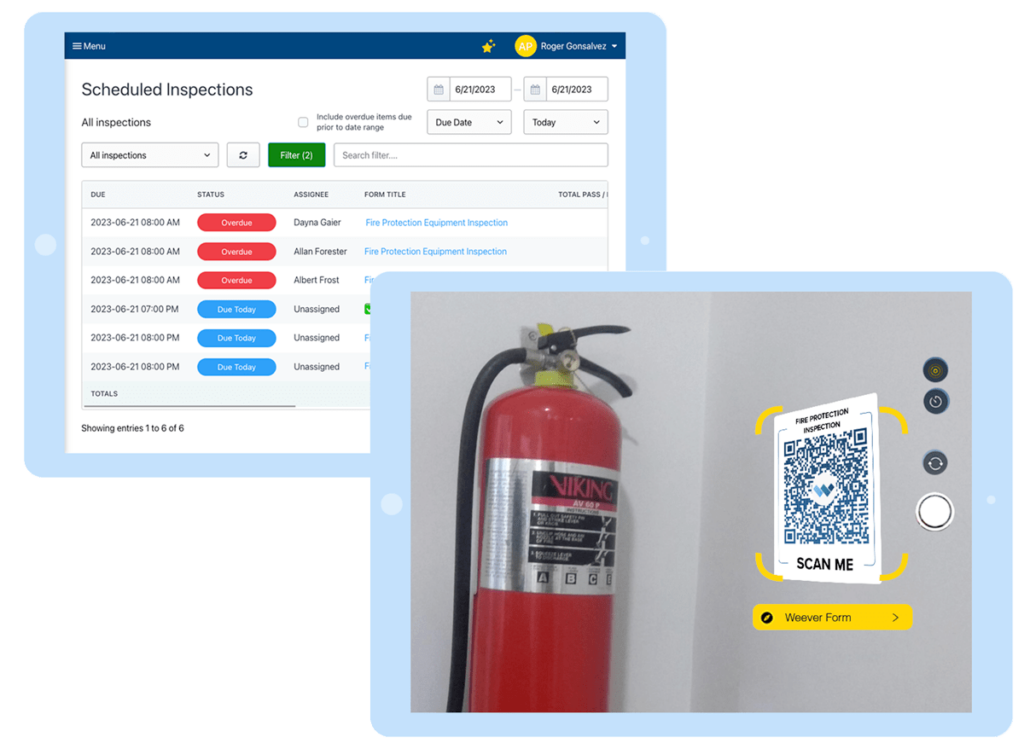
Task: Enable Include overdue items due prior to date range
Action: 303,121
